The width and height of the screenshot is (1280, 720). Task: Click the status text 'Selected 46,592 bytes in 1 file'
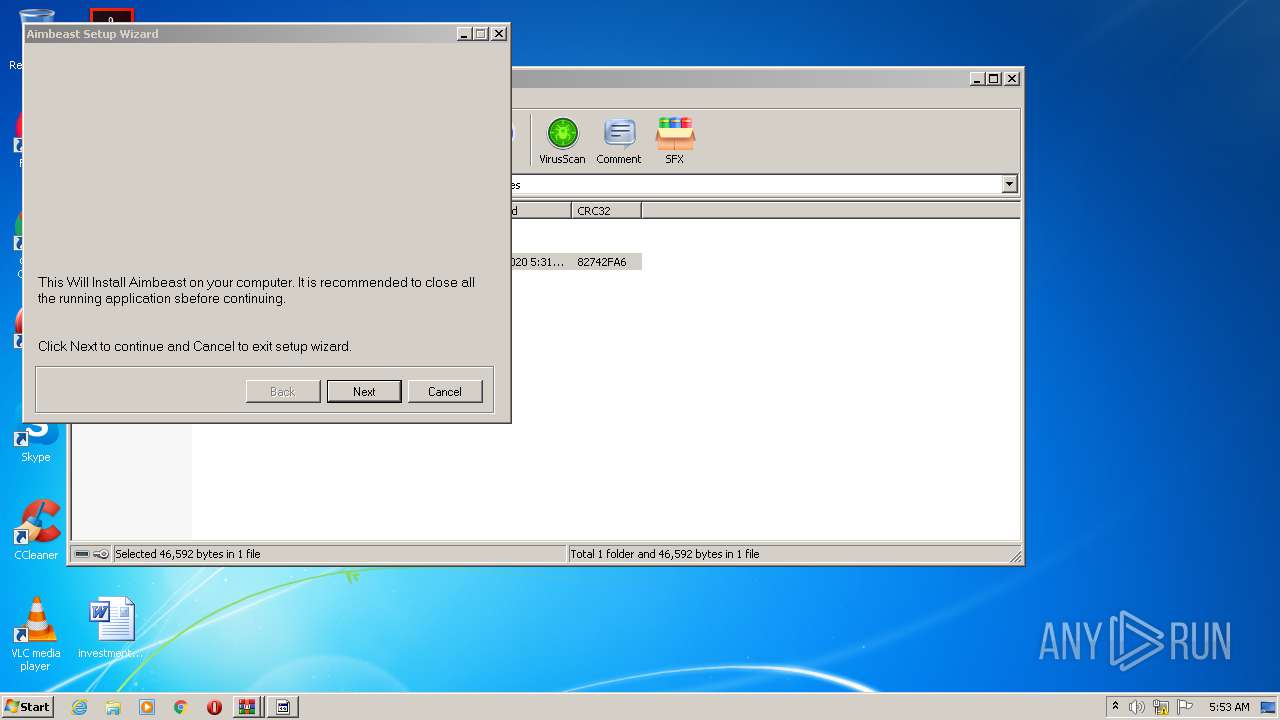[x=188, y=554]
